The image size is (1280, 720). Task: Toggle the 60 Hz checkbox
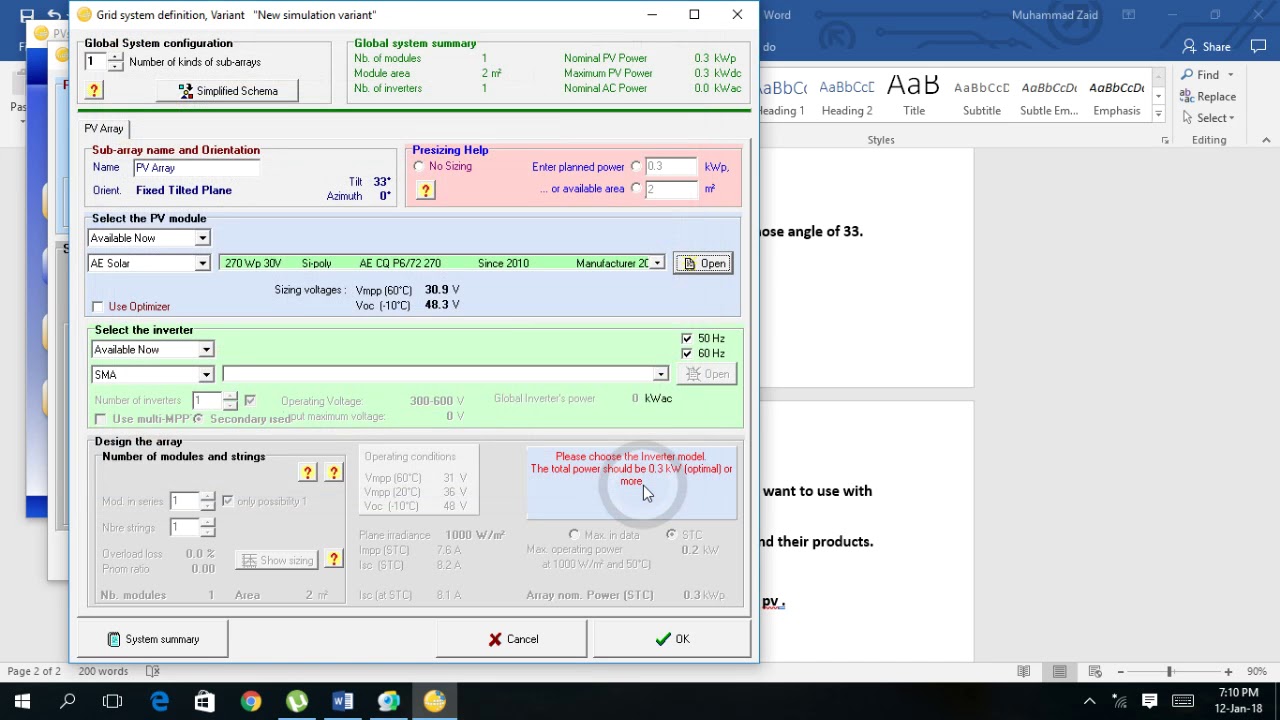click(x=686, y=353)
